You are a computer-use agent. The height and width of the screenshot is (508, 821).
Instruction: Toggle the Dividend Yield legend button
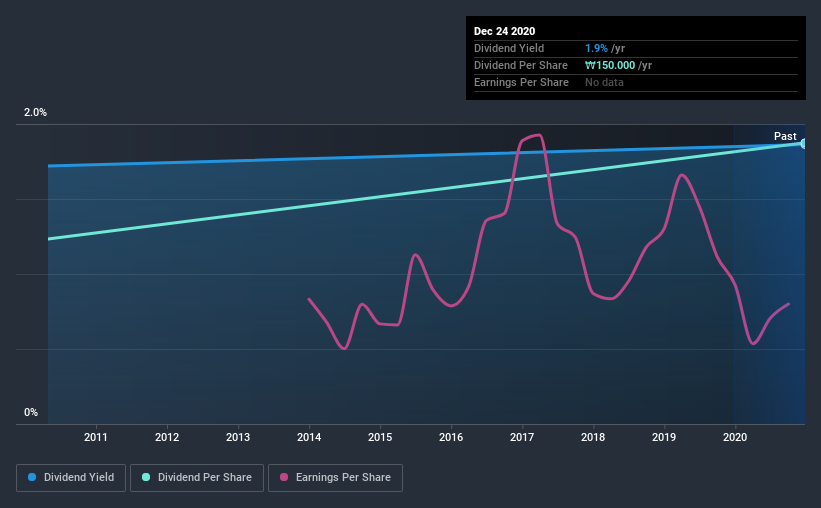pyautogui.click(x=71, y=478)
